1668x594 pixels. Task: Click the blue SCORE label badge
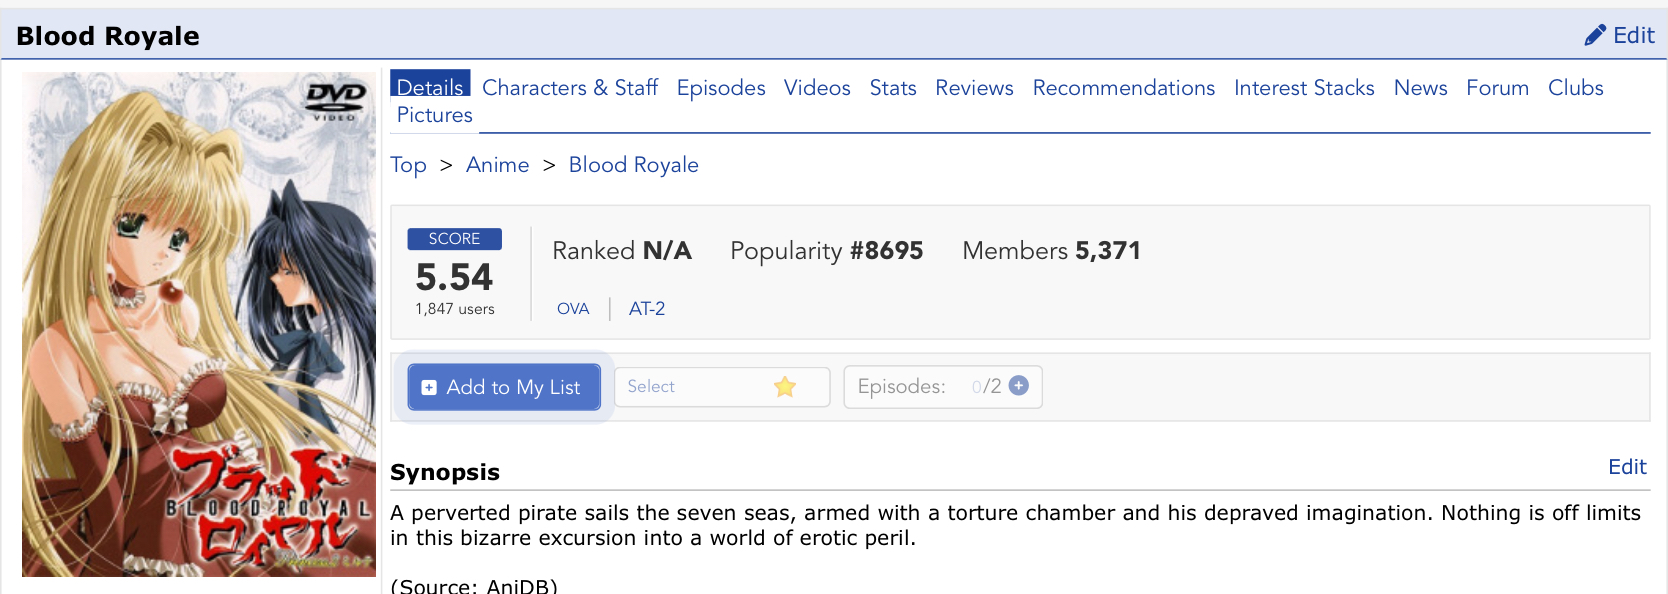(x=454, y=239)
